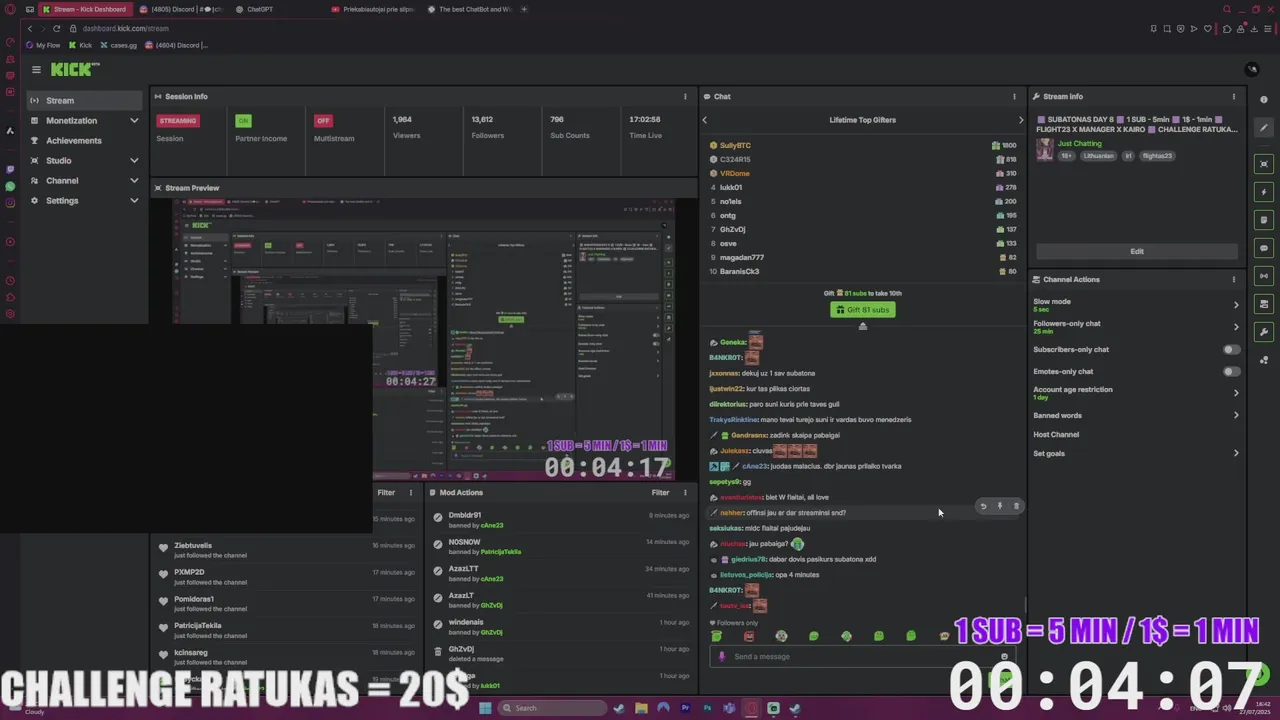Switch to the Discord browser tab
The width and height of the screenshot is (1280, 720).
[182, 9]
